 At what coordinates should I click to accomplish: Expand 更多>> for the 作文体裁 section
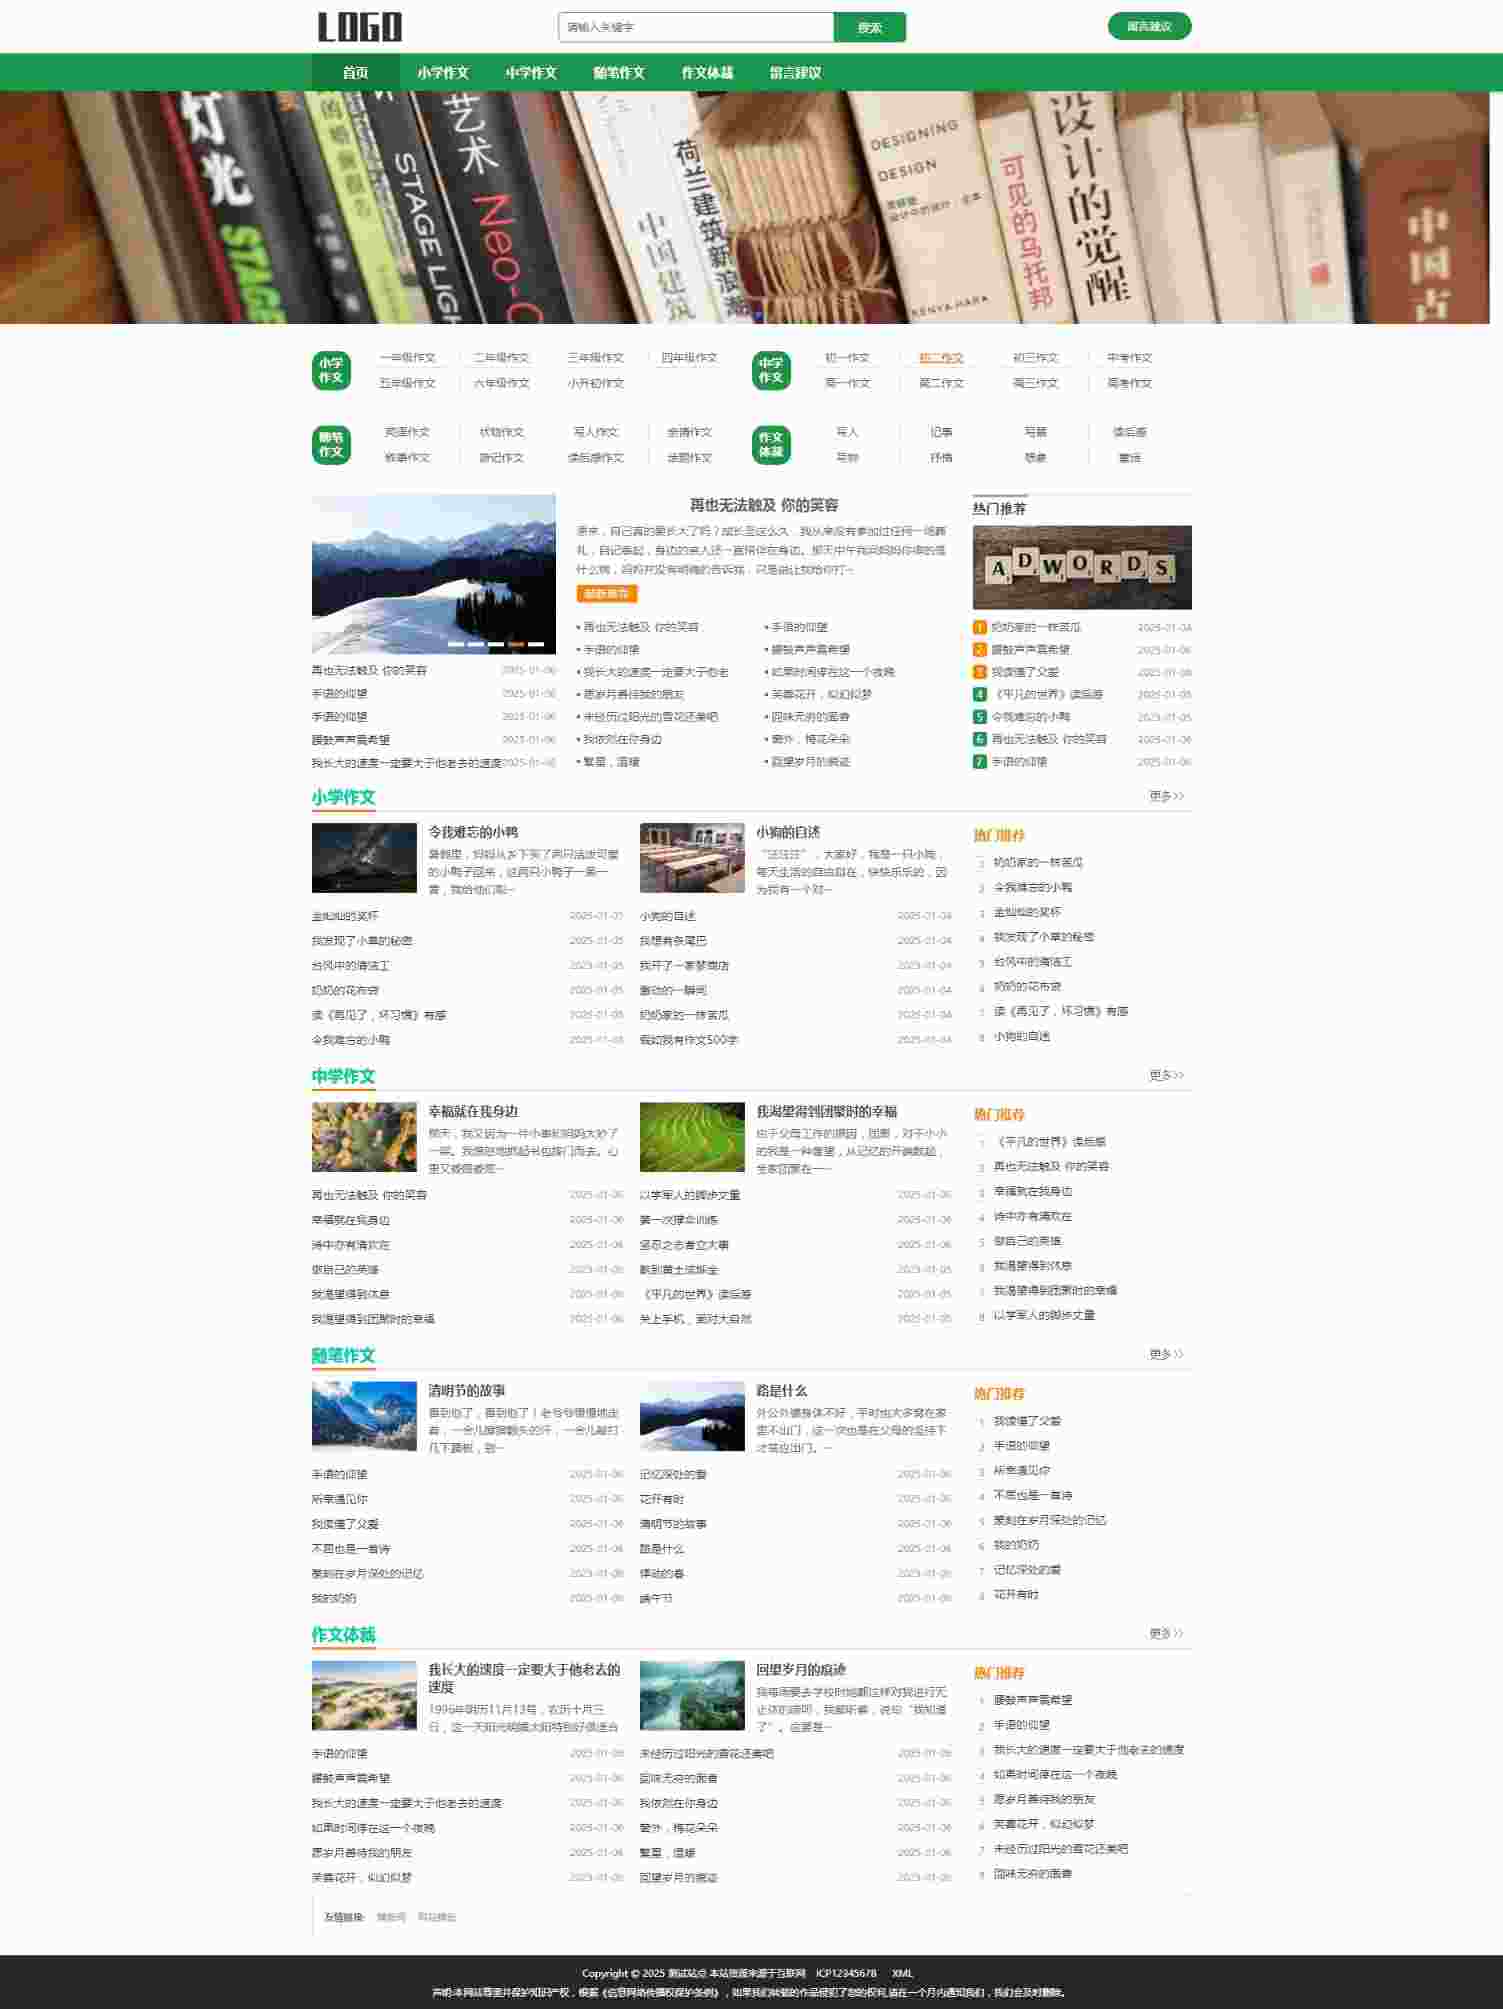pyautogui.click(x=1166, y=1633)
